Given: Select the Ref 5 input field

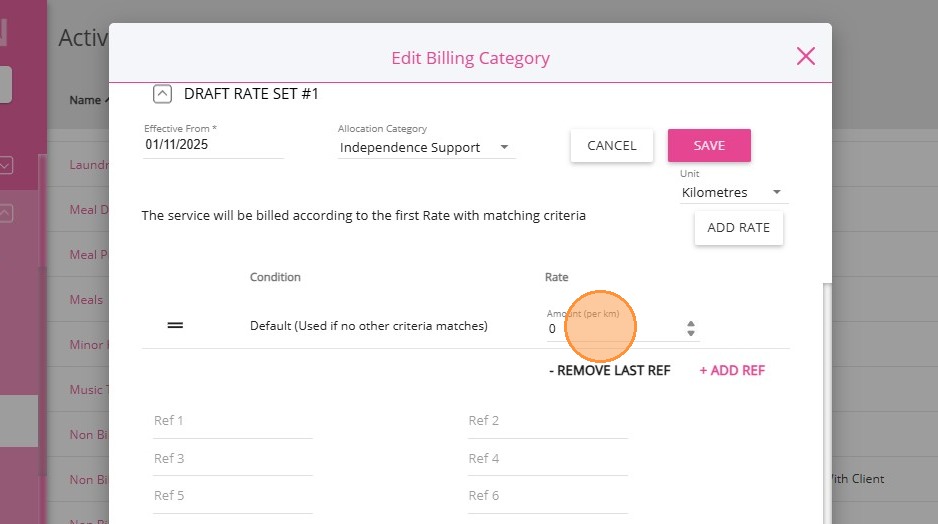Looking at the screenshot, I should (232, 496).
